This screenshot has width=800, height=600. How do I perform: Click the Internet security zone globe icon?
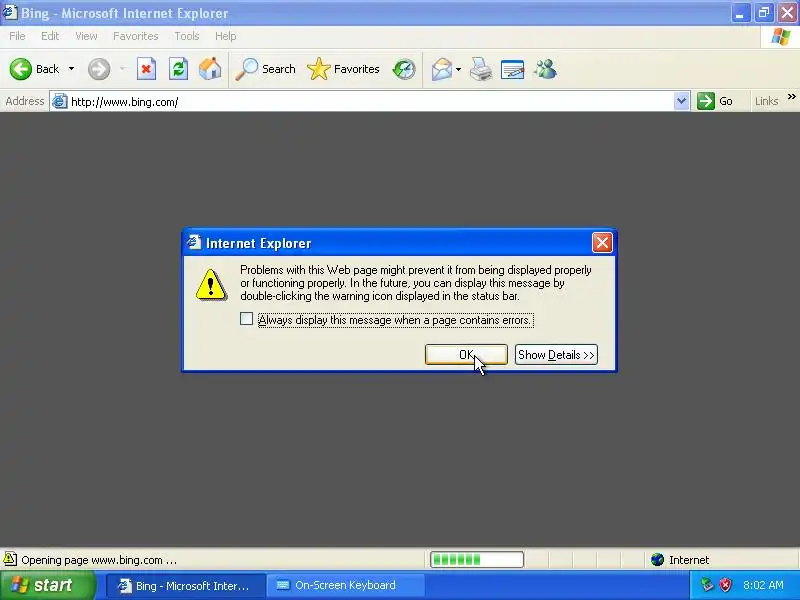pos(658,560)
